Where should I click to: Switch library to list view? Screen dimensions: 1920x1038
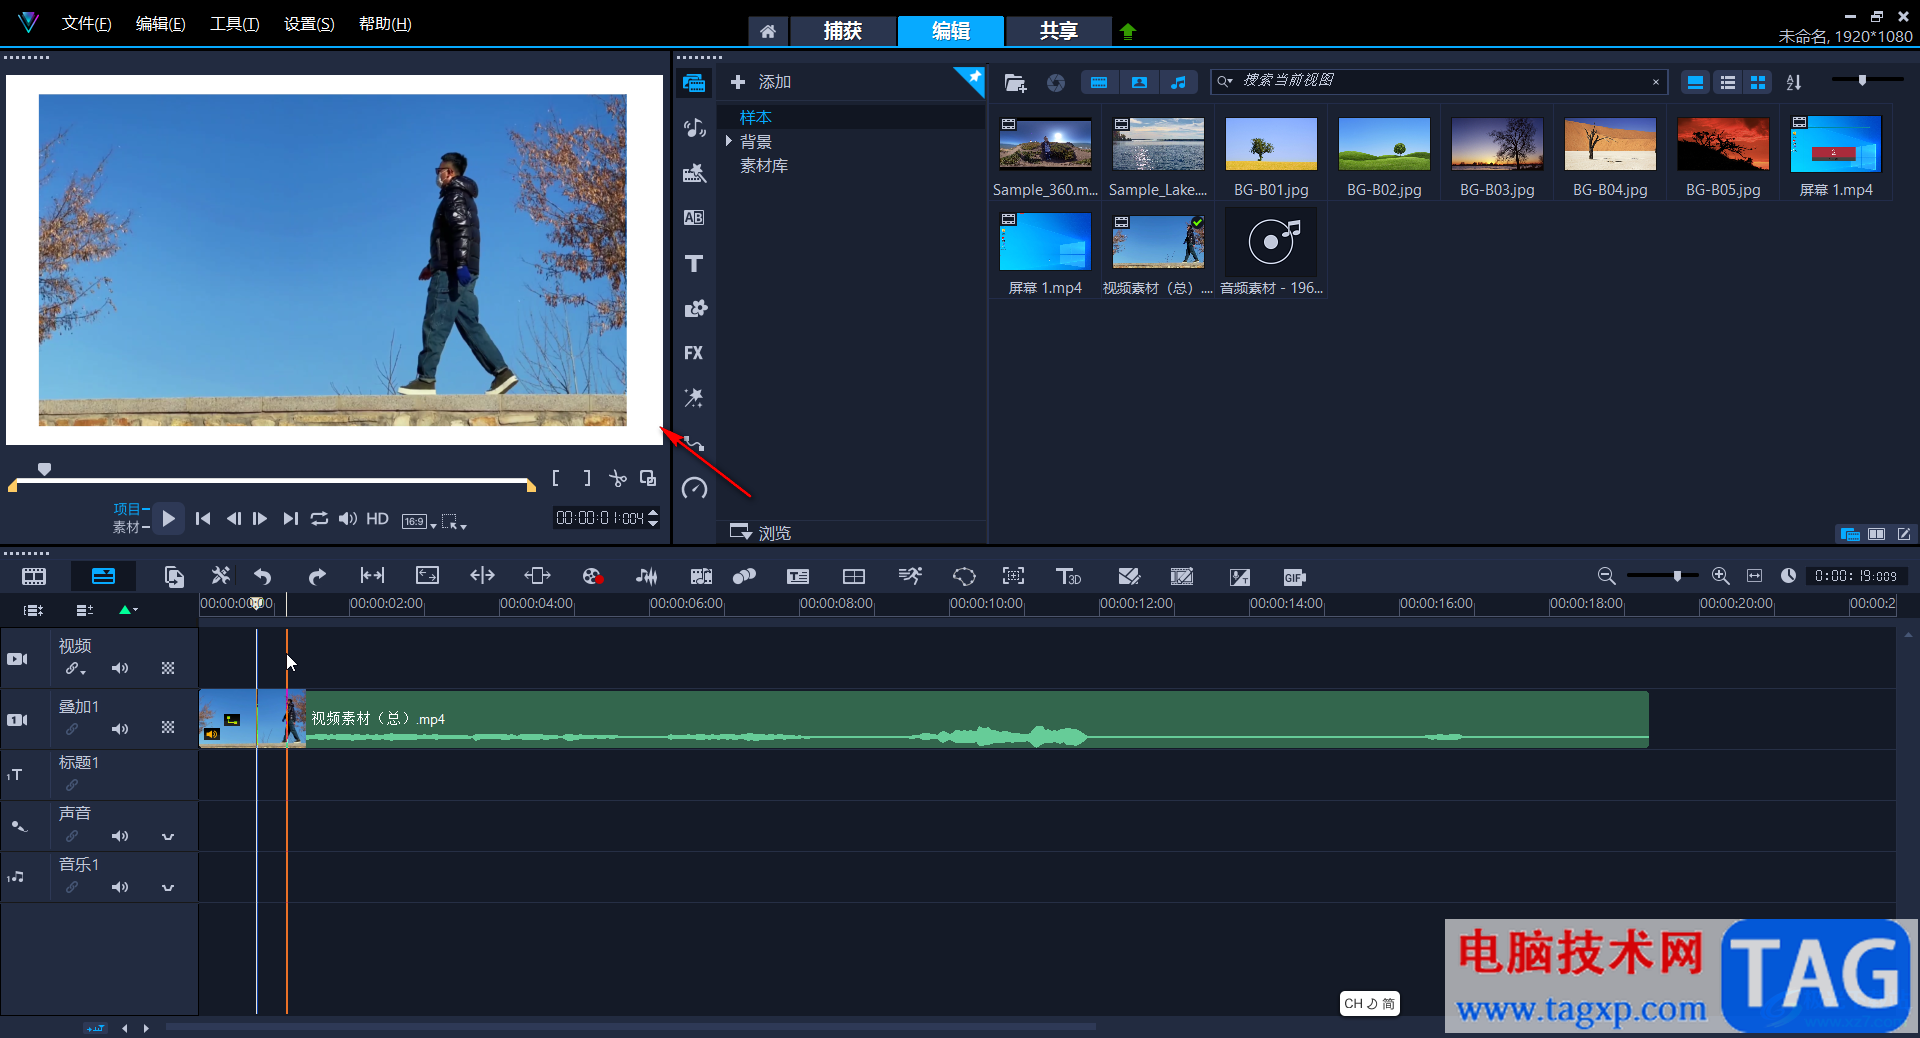click(1727, 82)
